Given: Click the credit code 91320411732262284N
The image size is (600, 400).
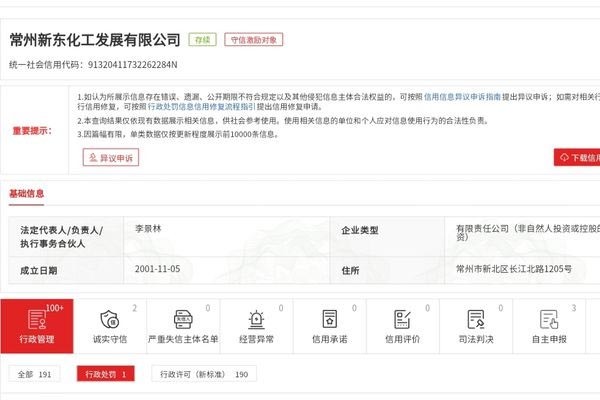Looking at the screenshot, I should [132, 65].
